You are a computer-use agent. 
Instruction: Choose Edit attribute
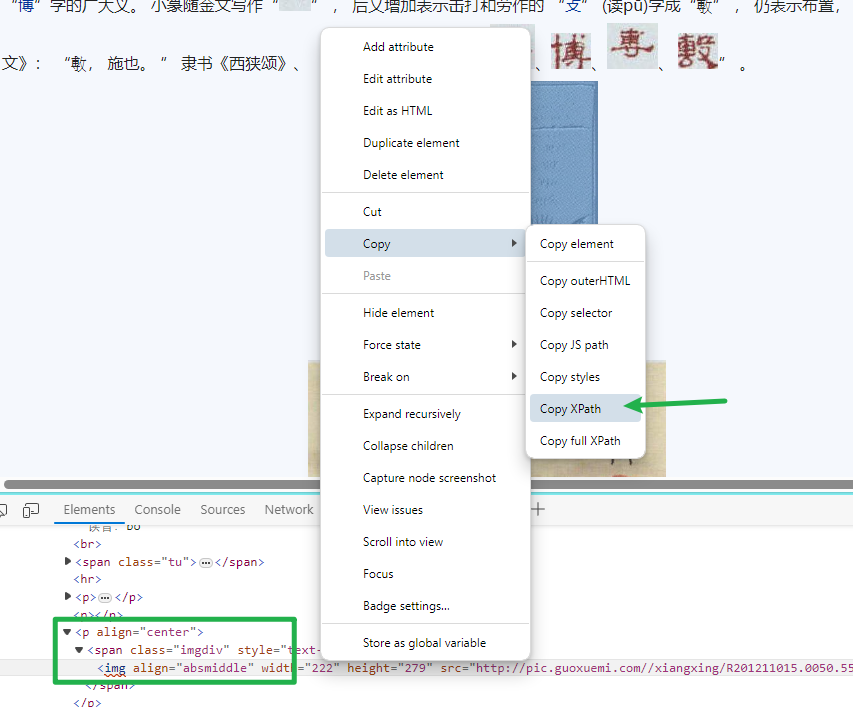[425, 79]
